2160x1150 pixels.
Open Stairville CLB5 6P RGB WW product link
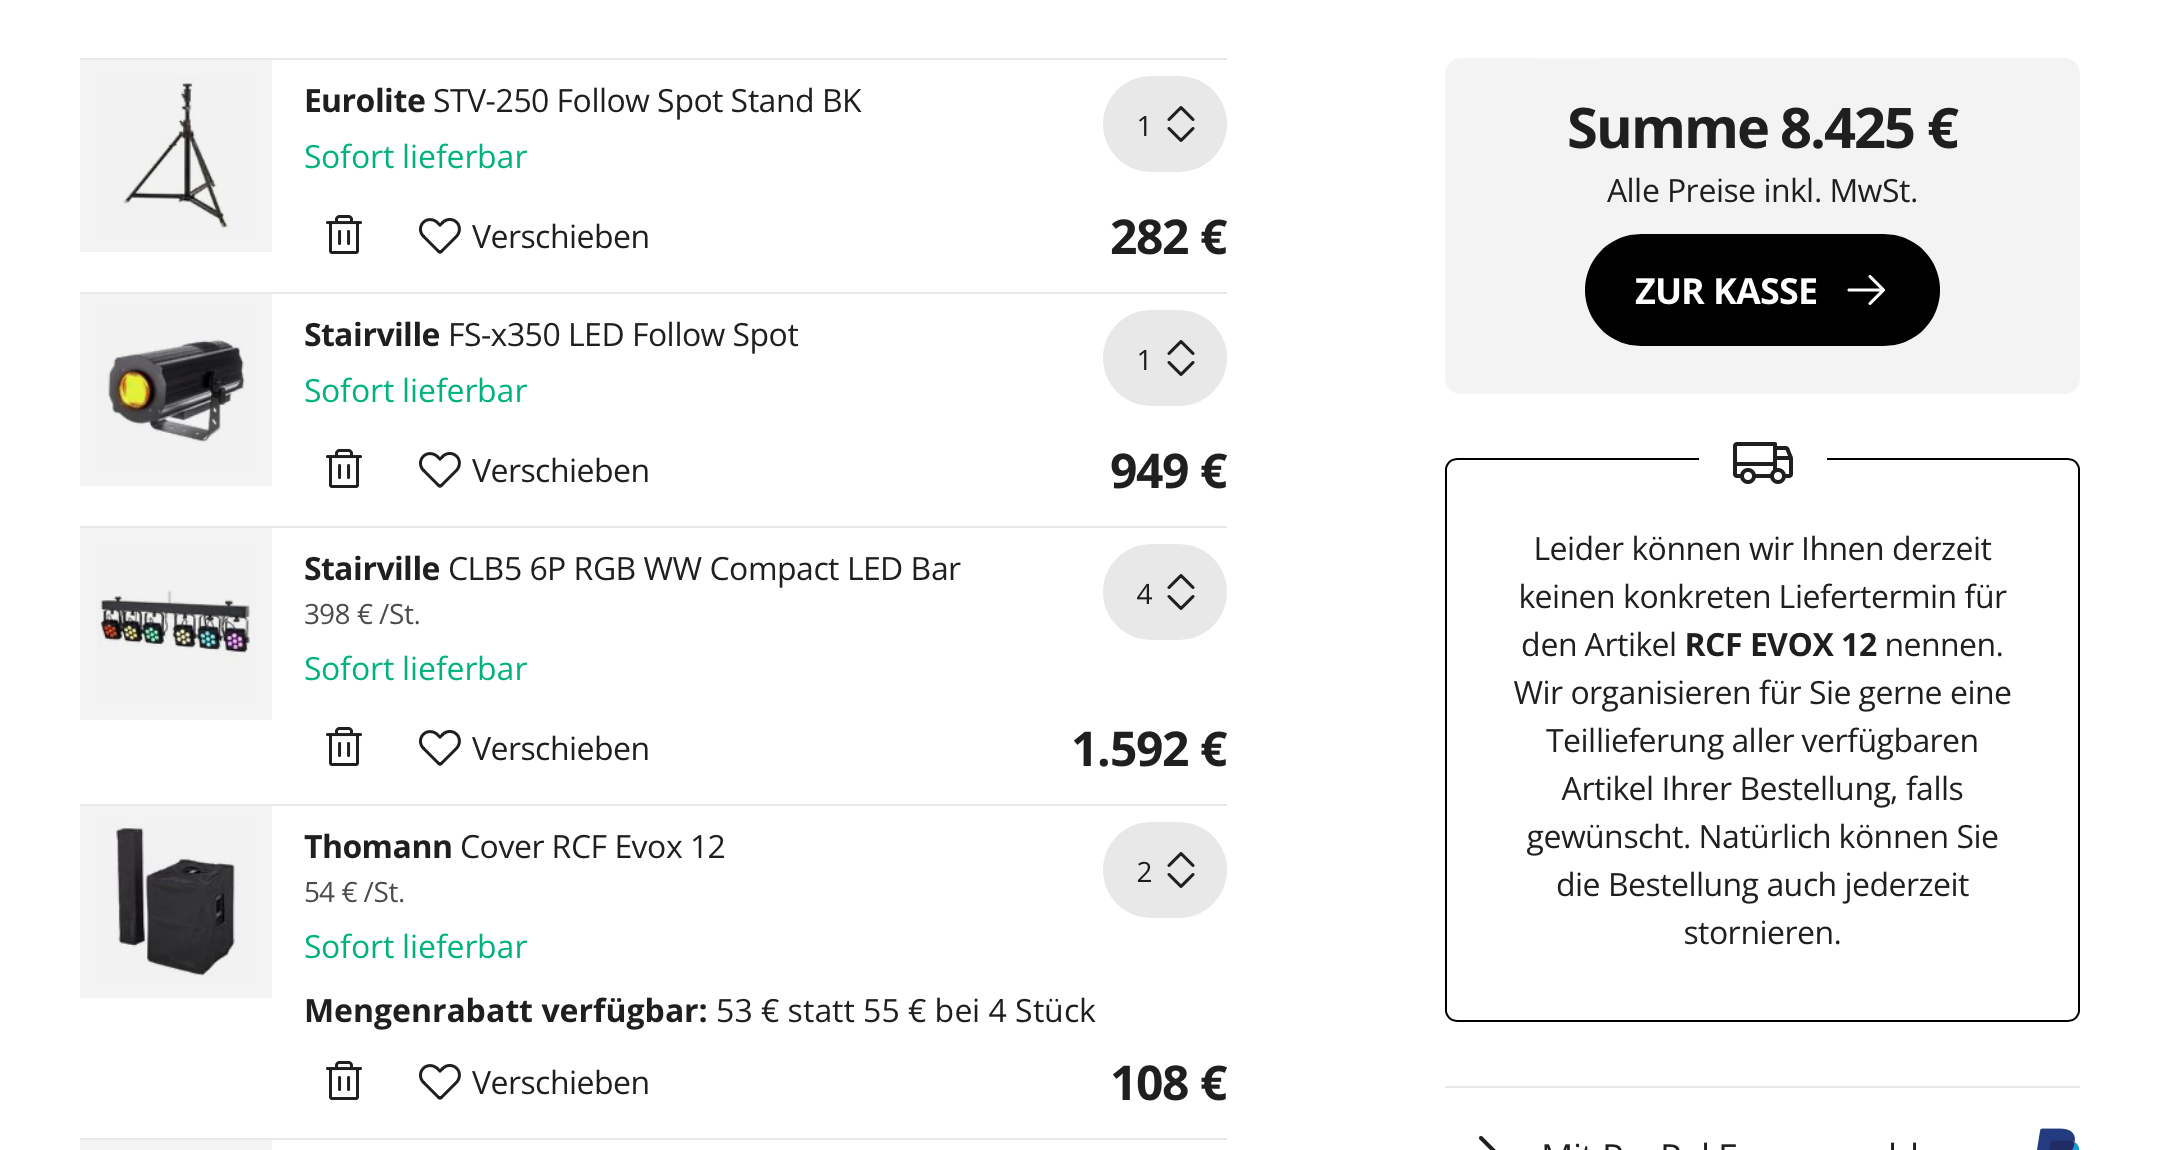pos(632,569)
